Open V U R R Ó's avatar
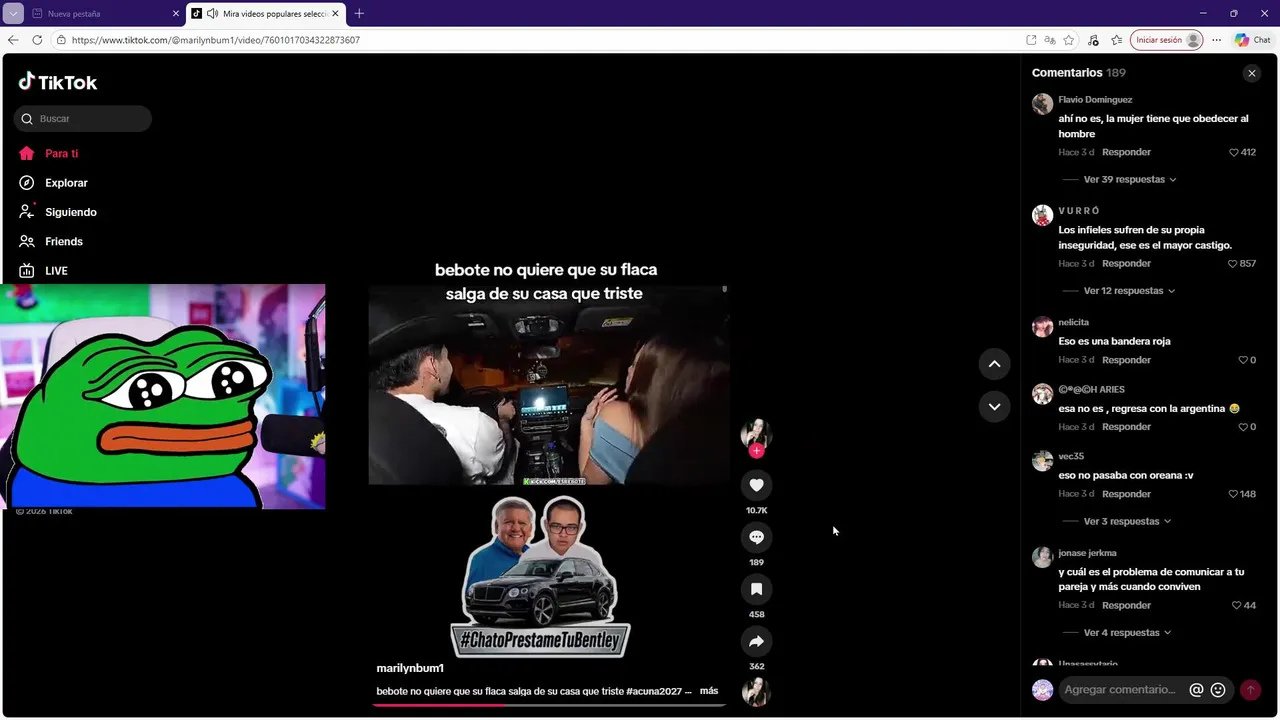The width and height of the screenshot is (1280, 720). pyautogui.click(x=1042, y=216)
